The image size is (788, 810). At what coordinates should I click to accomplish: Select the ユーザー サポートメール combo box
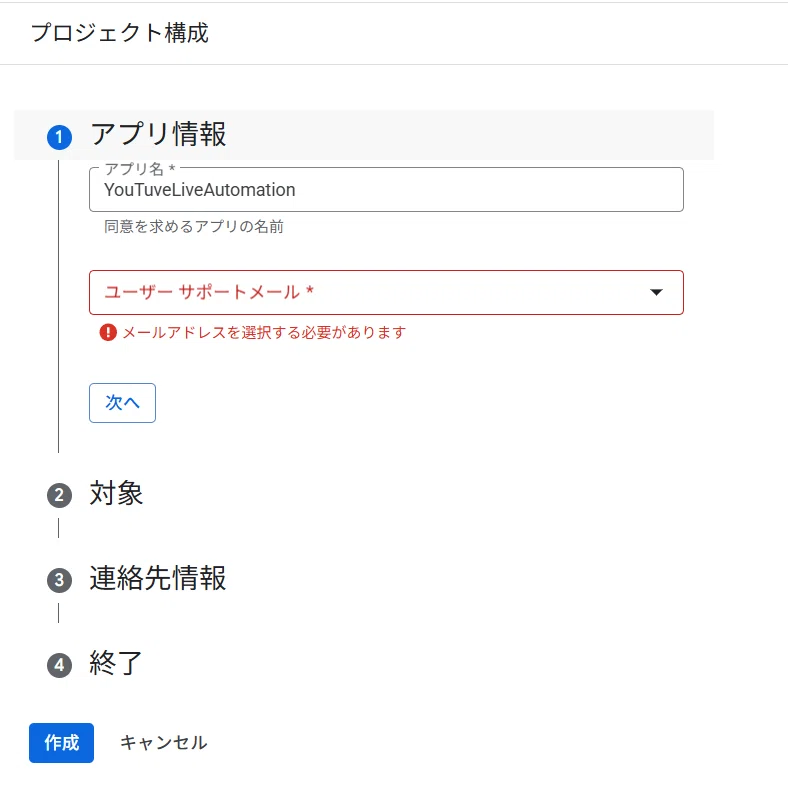[x=386, y=292]
